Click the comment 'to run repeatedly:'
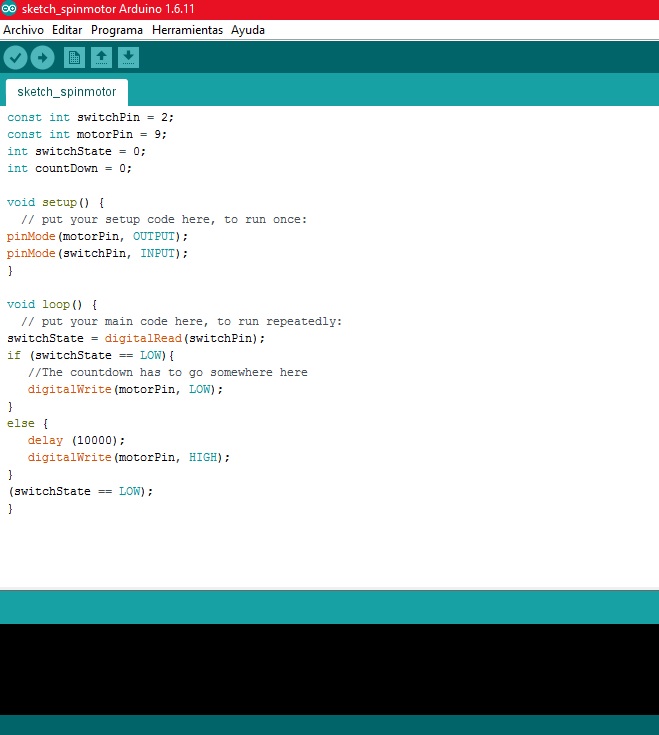The image size is (659, 735). [x=279, y=322]
